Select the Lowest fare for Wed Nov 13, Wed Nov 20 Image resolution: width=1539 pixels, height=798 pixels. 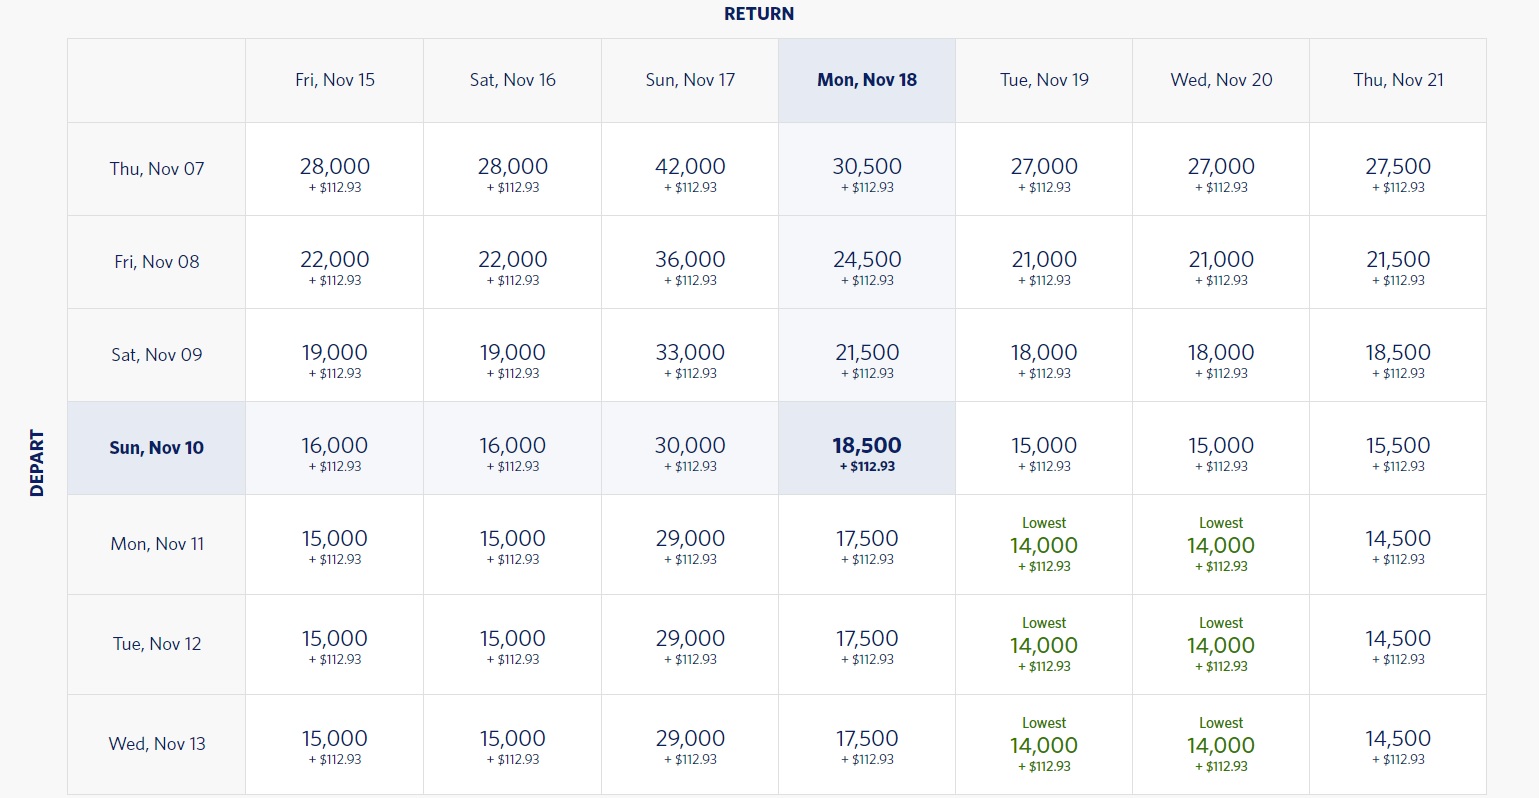point(1221,745)
